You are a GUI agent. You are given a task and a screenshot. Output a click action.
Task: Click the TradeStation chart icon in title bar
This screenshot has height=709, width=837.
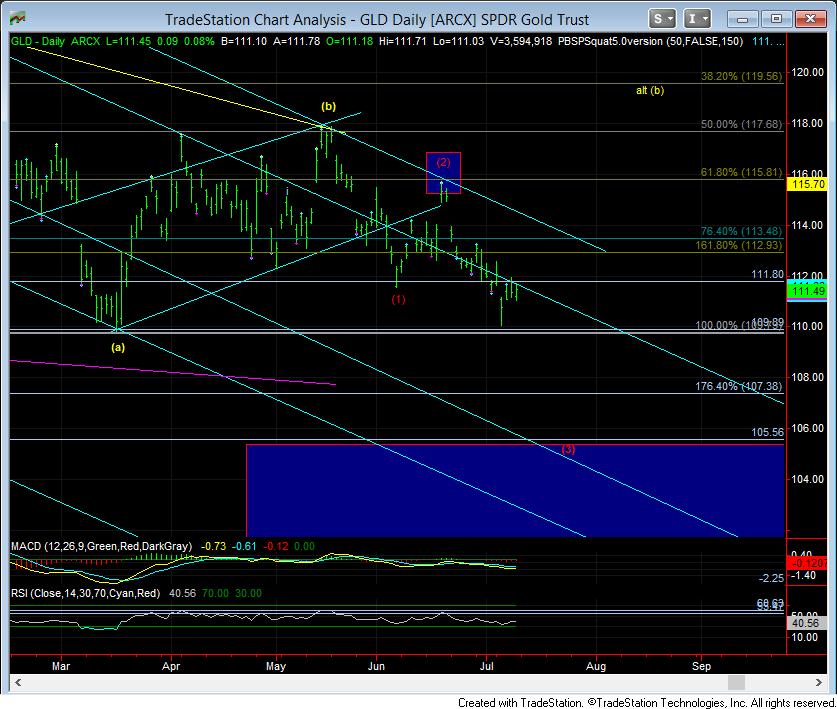pyautogui.click(x=17, y=19)
